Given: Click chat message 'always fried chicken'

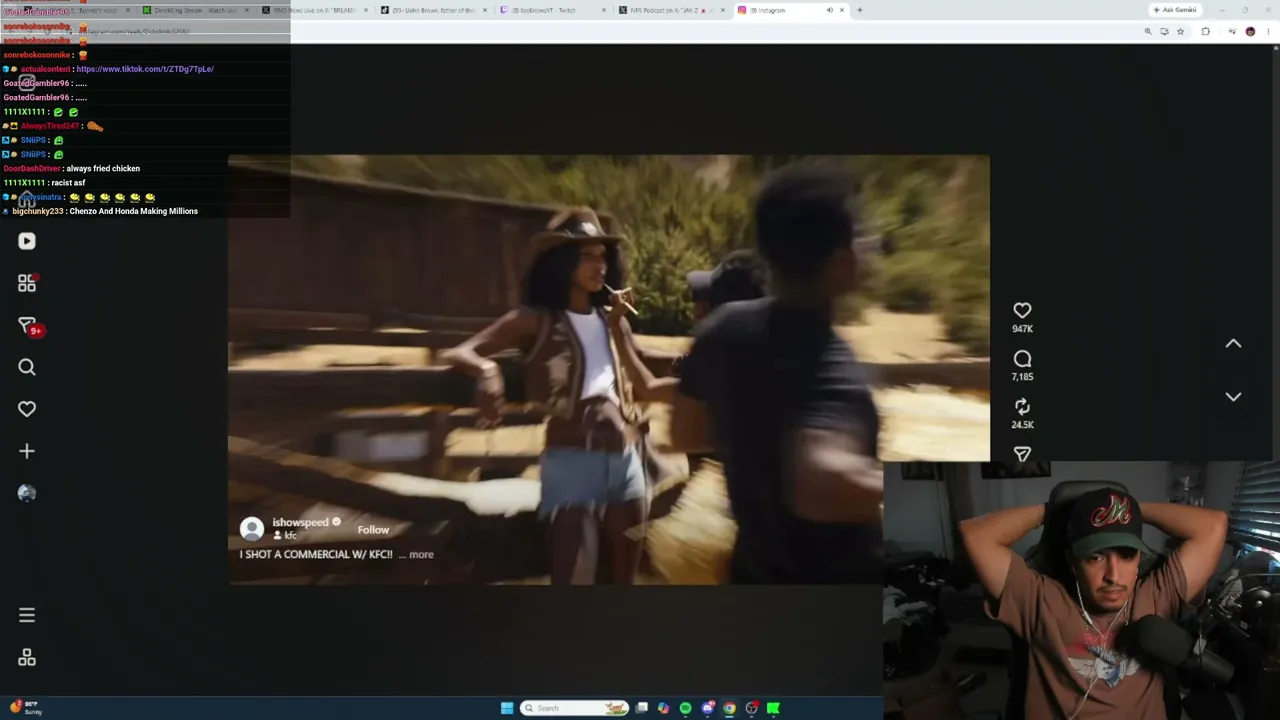Looking at the screenshot, I should pyautogui.click(x=103, y=169).
